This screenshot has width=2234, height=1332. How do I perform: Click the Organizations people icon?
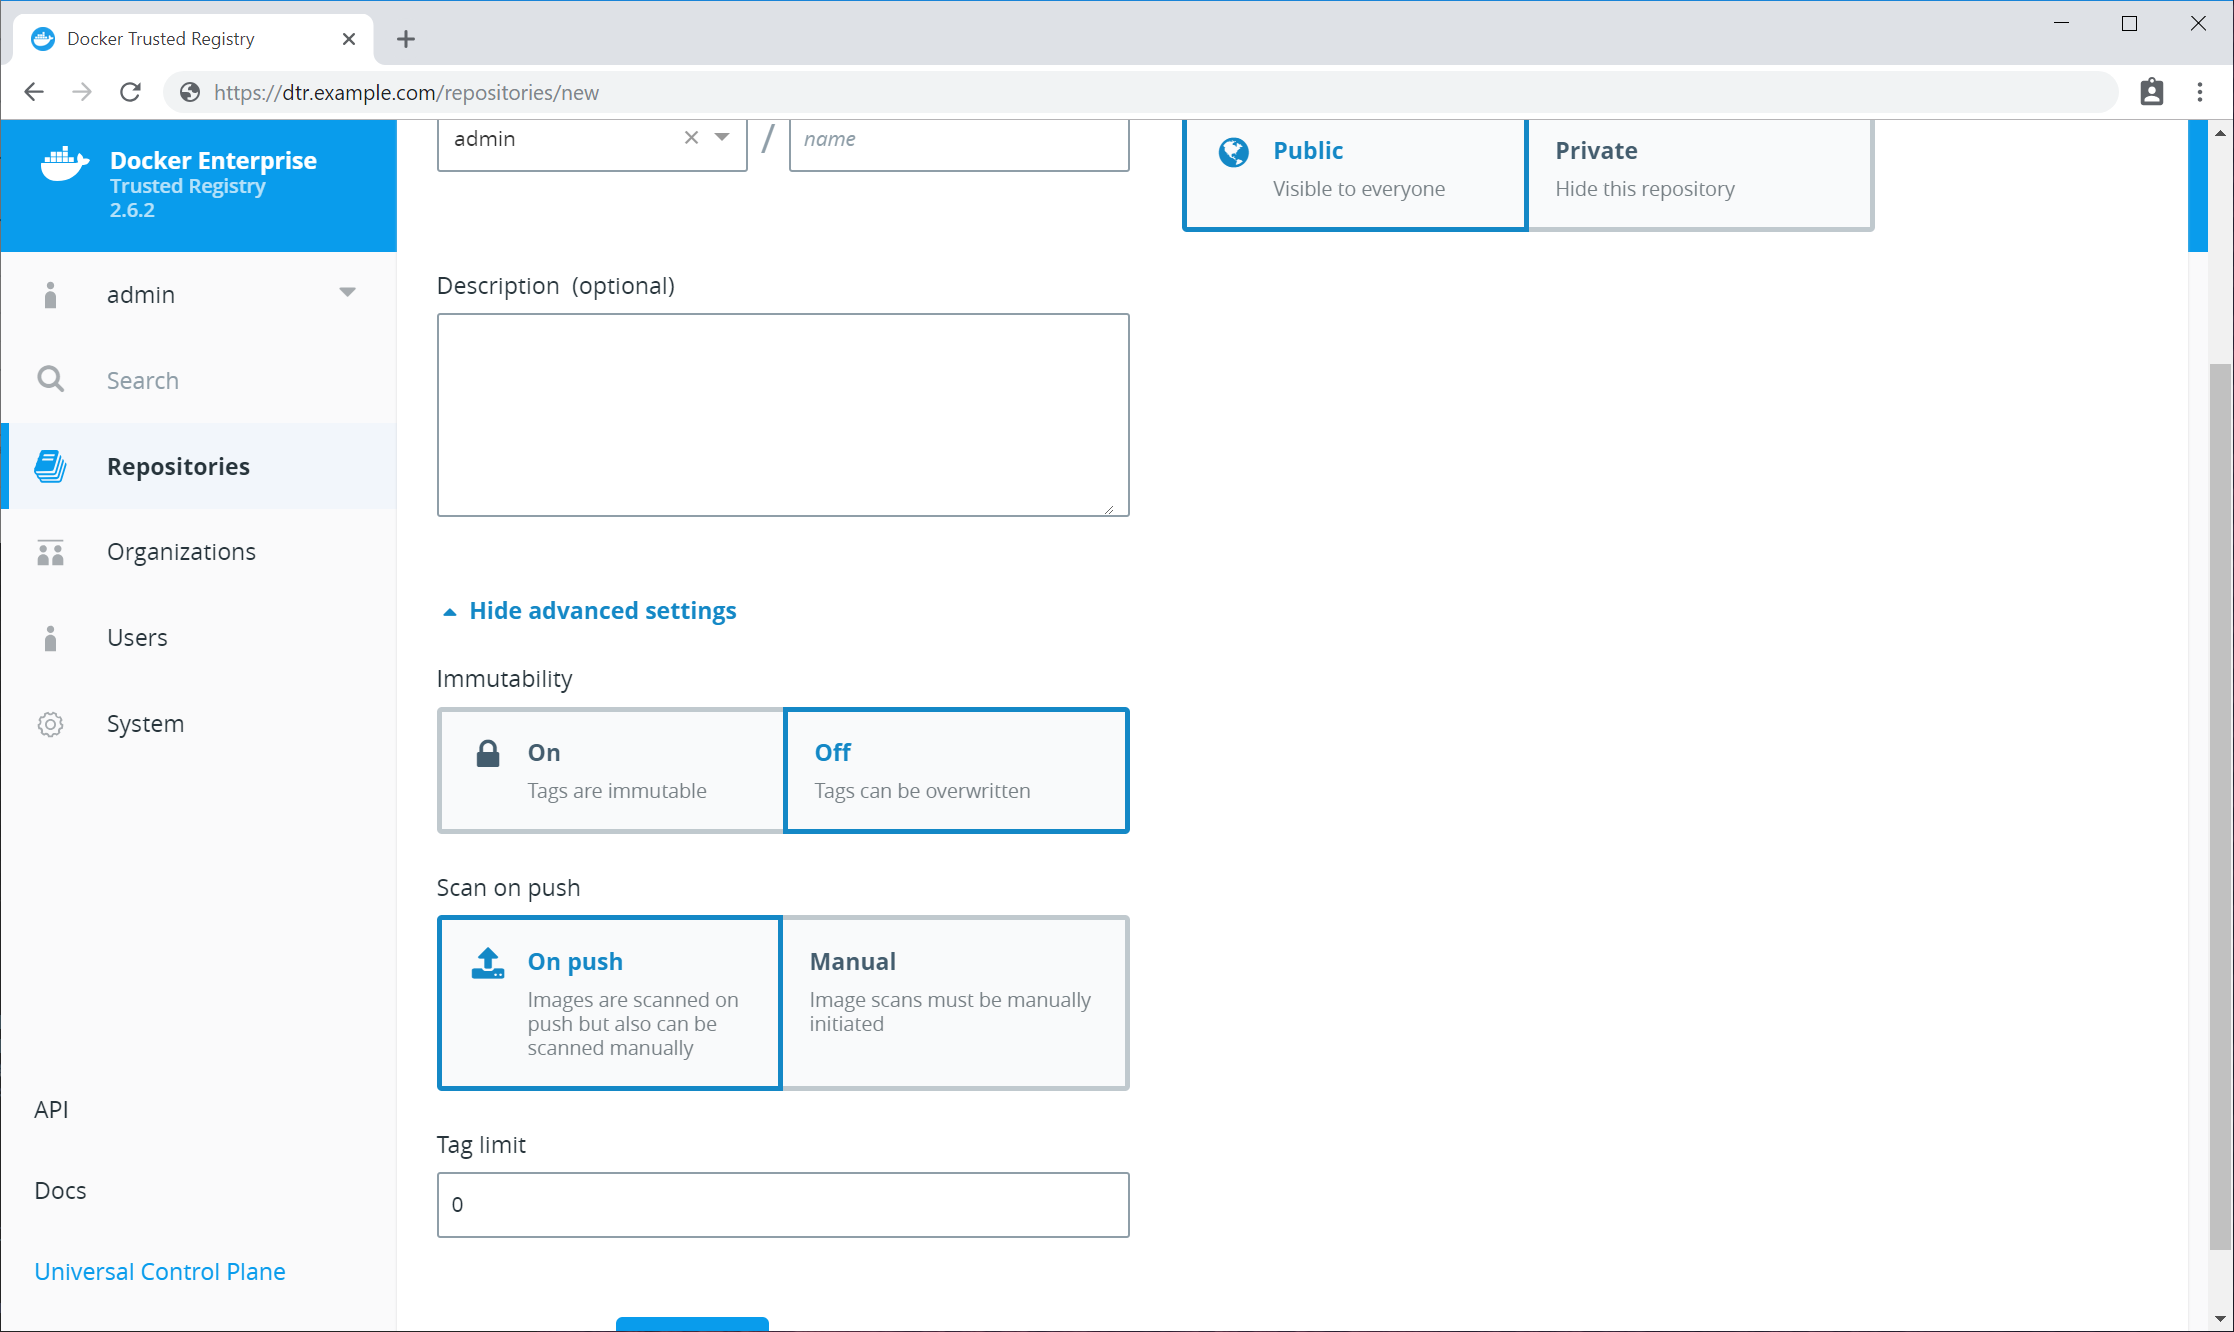[50, 552]
